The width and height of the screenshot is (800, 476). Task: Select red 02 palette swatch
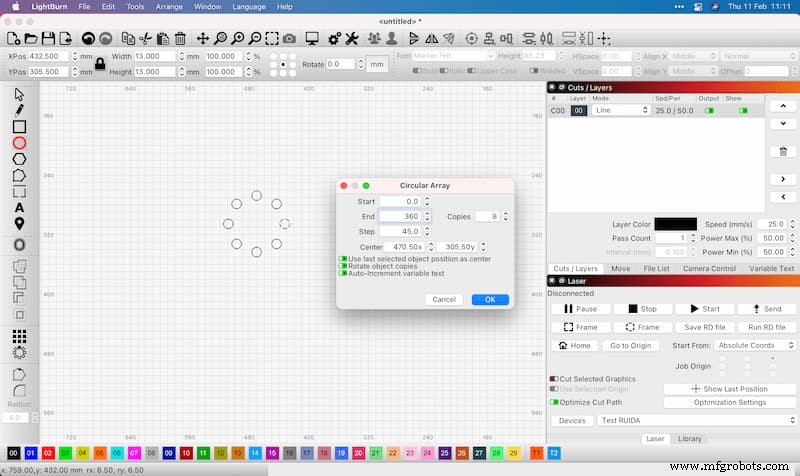point(48,453)
